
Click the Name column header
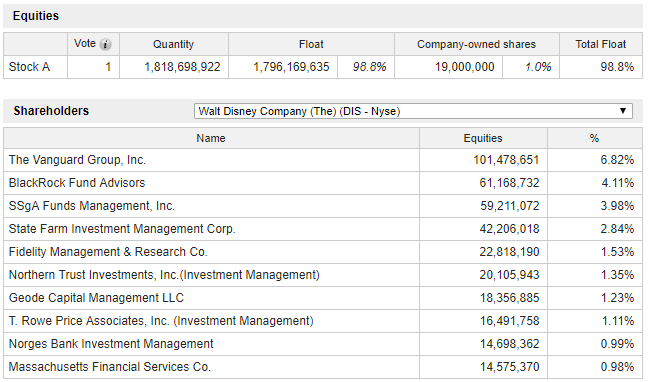click(211, 138)
